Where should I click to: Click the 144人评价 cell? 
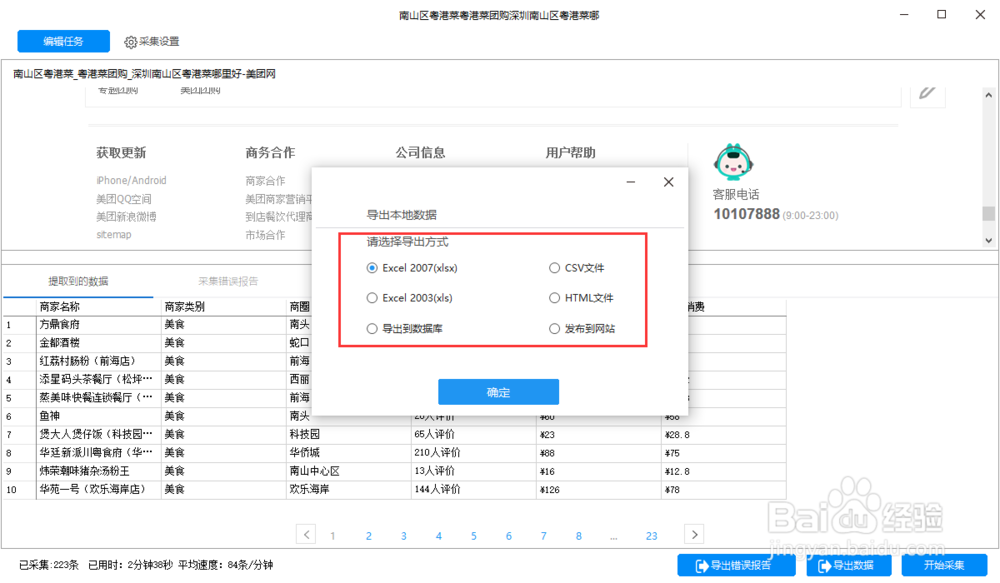(473, 489)
